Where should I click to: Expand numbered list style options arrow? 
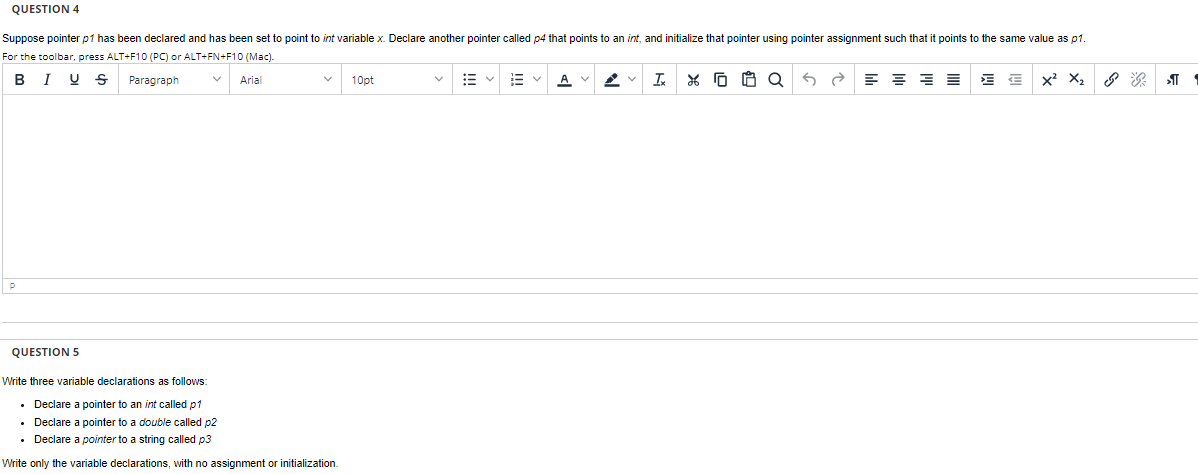tap(536, 80)
